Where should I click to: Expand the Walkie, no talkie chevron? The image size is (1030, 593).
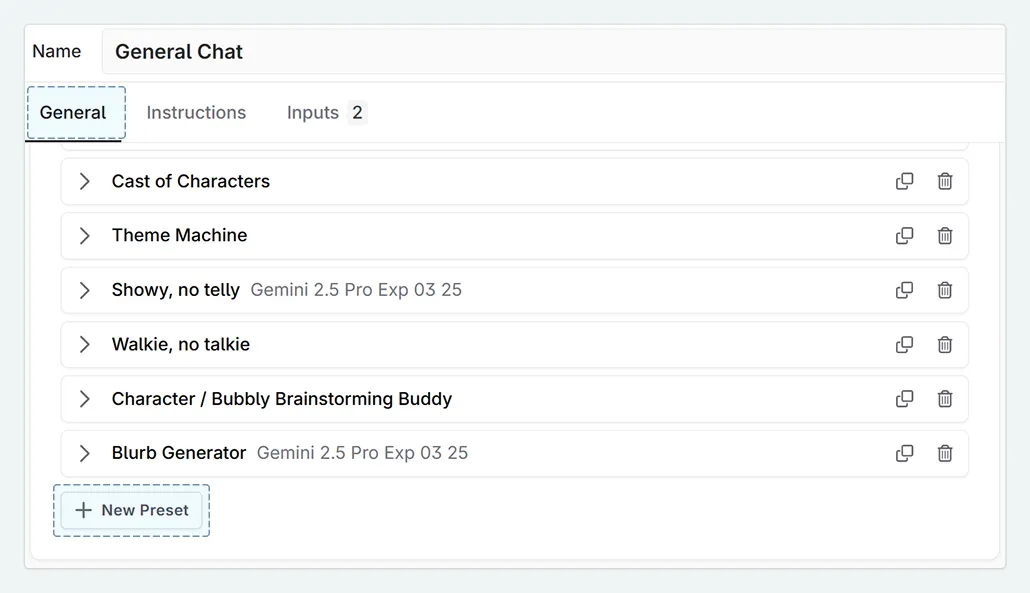tap(85, 344)
